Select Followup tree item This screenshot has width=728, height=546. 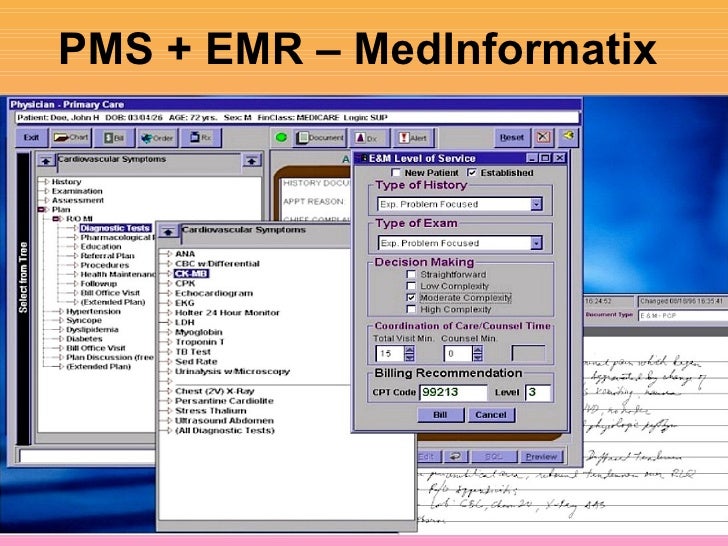pos(99,283)
